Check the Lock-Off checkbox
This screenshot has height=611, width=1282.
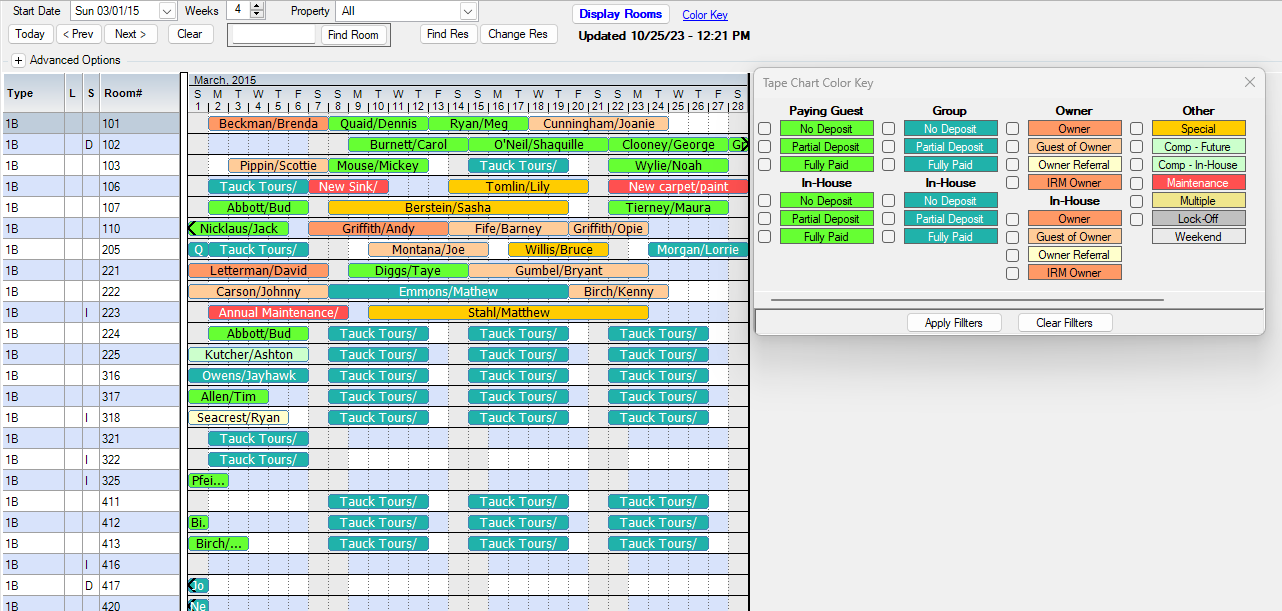click(1136, 219)
